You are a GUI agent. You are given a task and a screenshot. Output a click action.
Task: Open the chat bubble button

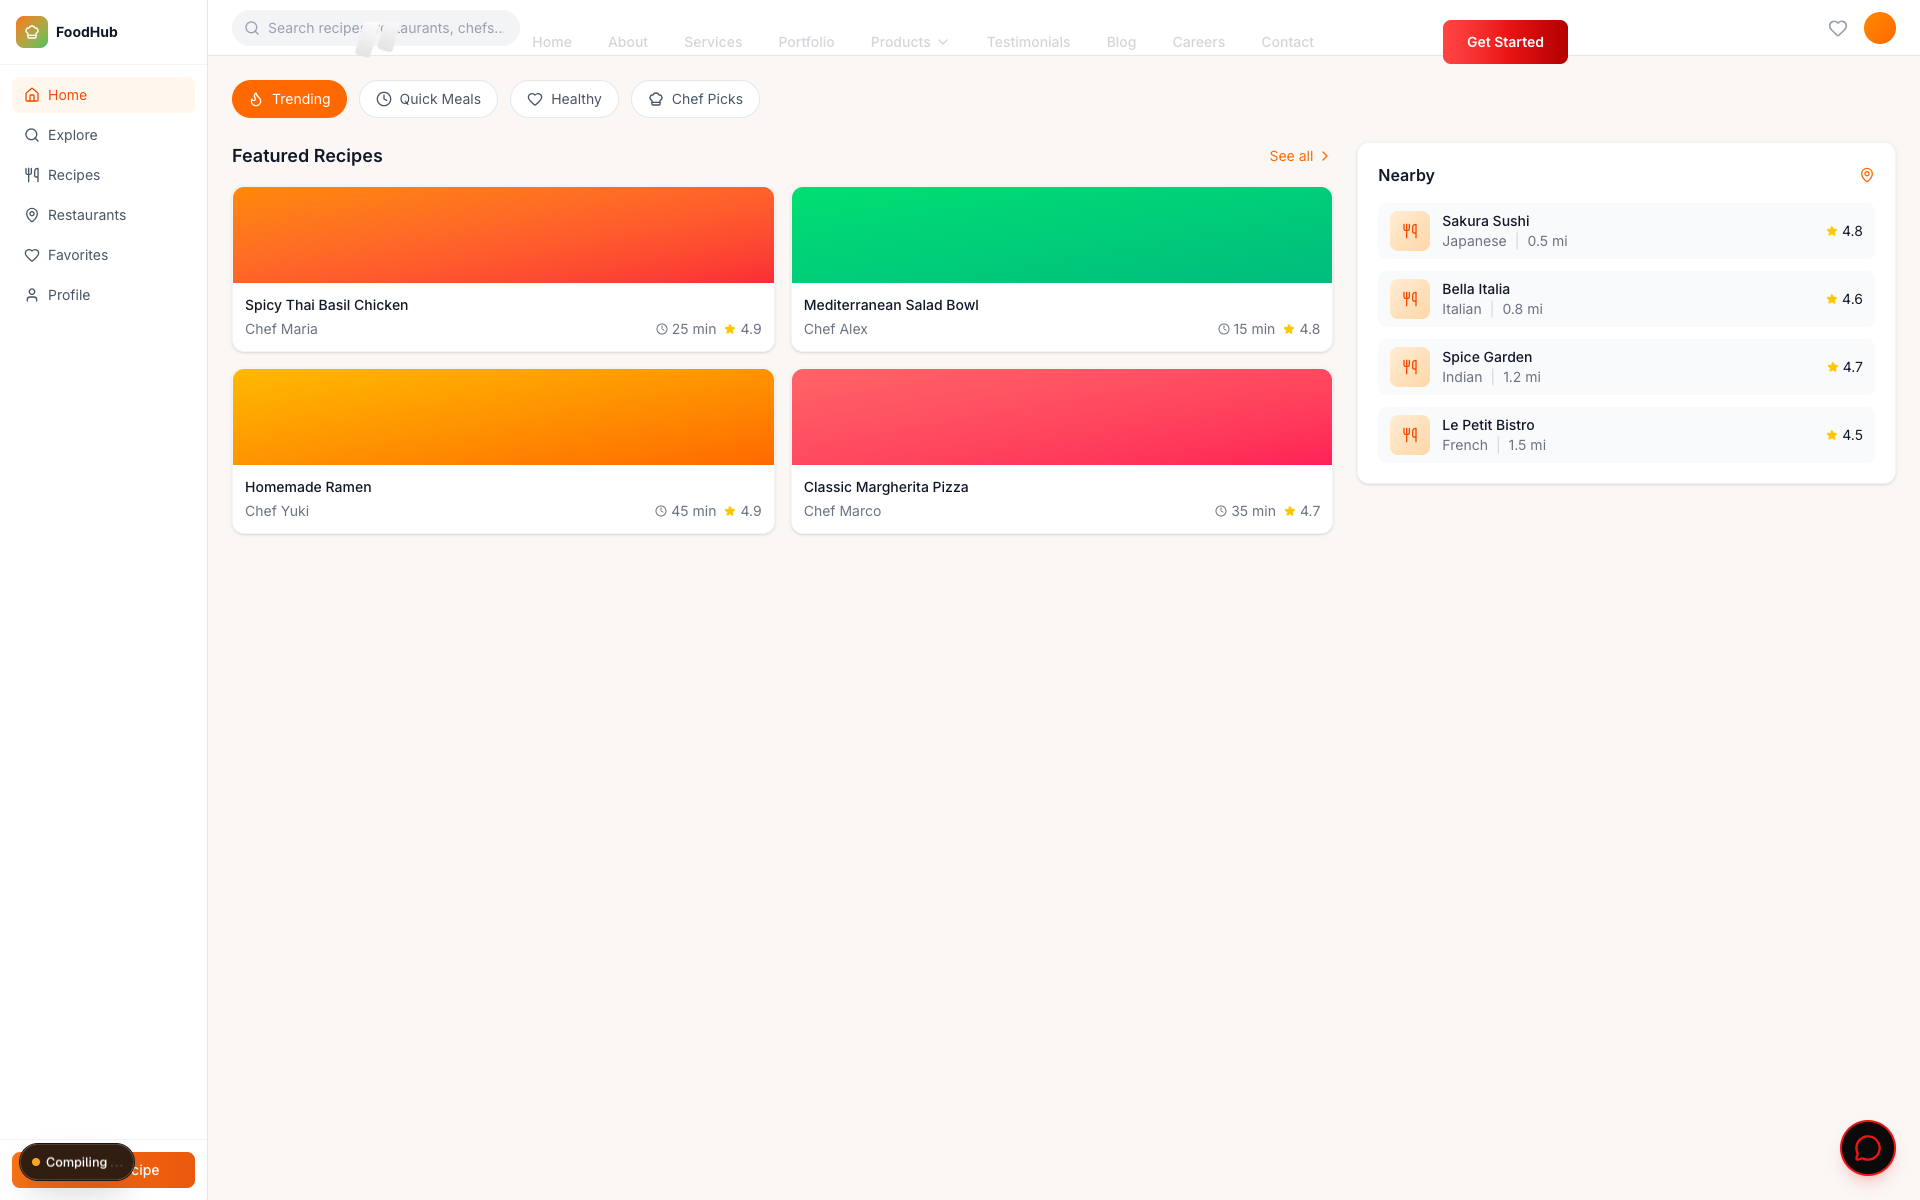(x=1867, y=1148)
